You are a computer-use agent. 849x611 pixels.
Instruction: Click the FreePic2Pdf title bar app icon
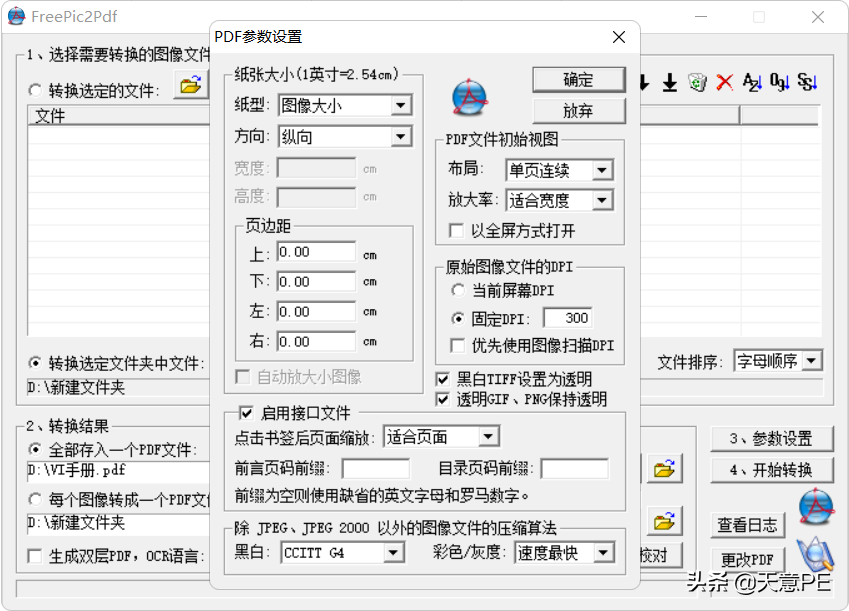coord(16,16)
